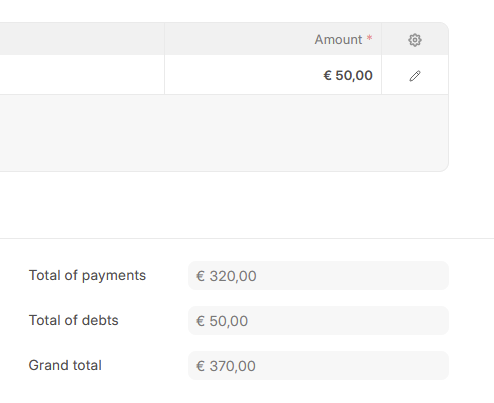Viewport: 494px width, 403px height.
Task: Focus the Total of payments € 320,00 field
Action: click(318, 276)
